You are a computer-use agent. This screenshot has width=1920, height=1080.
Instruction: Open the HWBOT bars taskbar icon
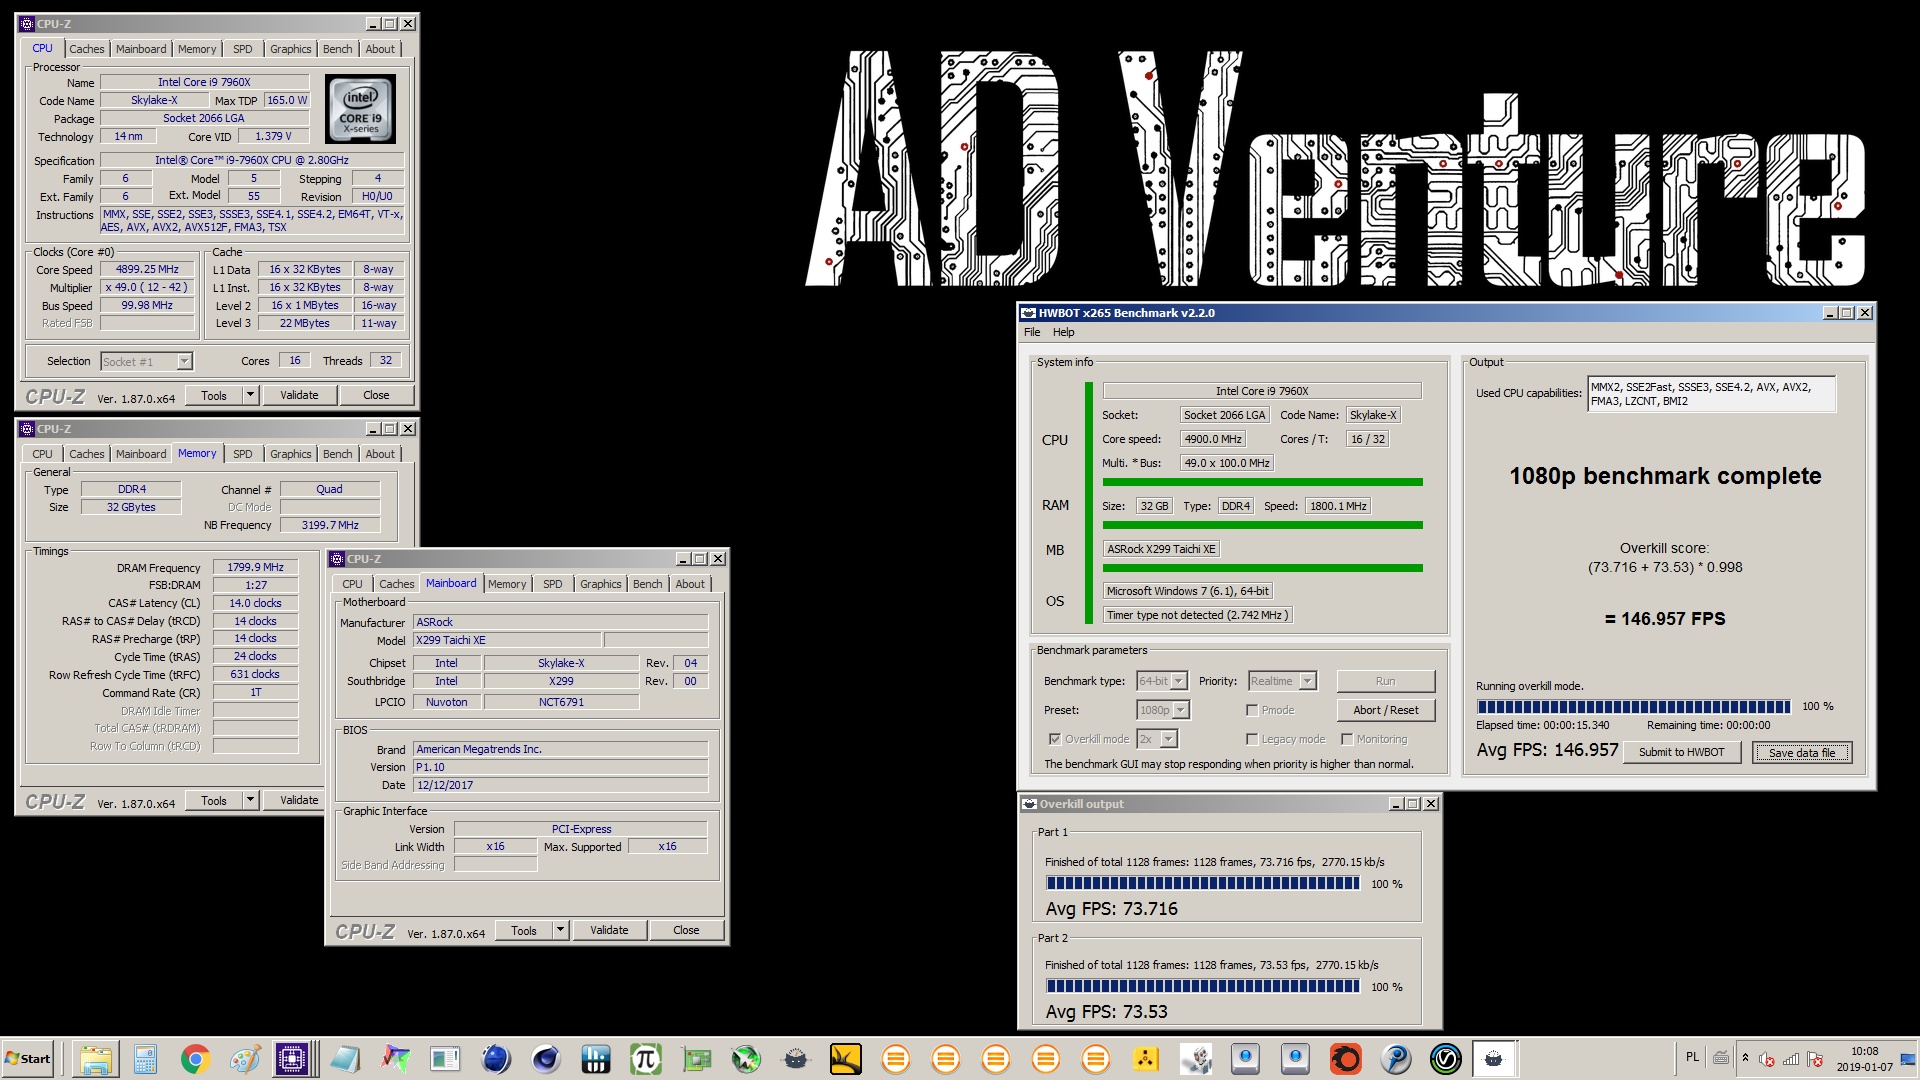[595, 1059]
